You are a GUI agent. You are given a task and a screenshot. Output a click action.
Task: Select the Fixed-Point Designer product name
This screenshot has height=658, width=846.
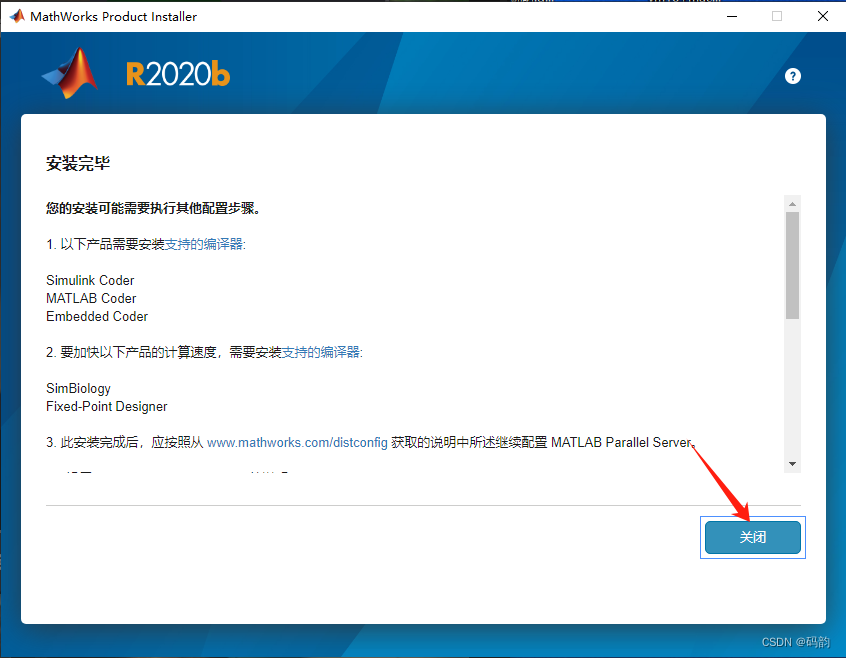coord(106,406)
